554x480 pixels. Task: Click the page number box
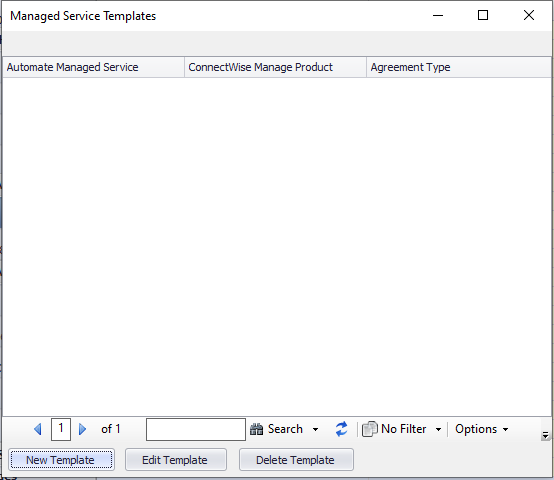61,429
